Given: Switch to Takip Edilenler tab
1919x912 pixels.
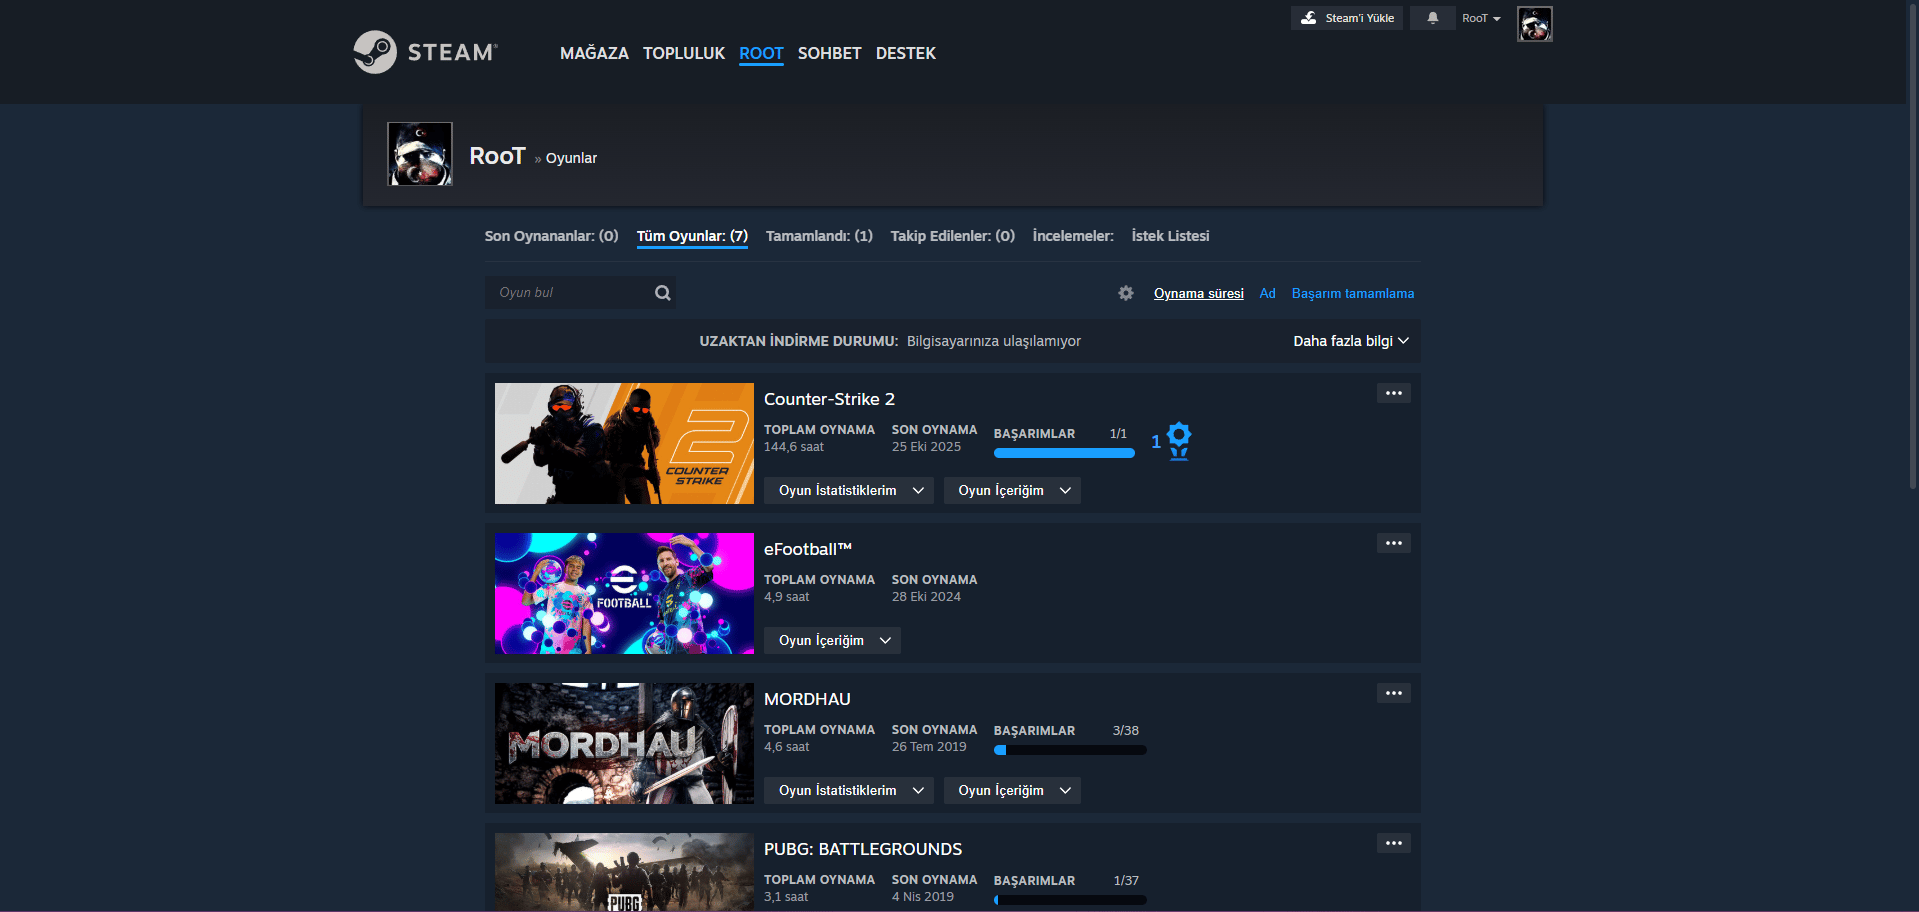Looking at the screenshot, I should coord(953,236).
